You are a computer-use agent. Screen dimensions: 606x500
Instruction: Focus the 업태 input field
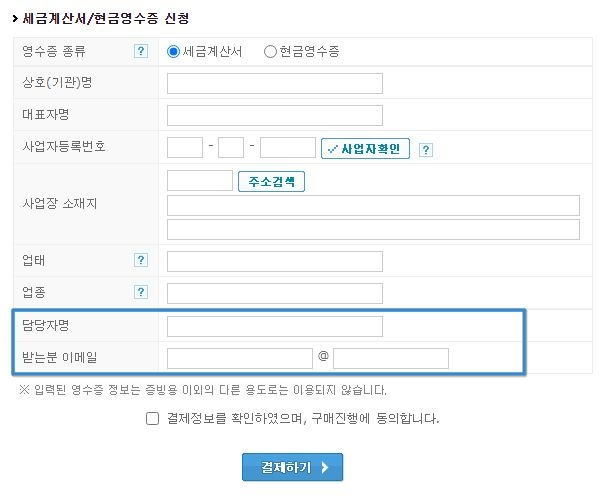275,262
